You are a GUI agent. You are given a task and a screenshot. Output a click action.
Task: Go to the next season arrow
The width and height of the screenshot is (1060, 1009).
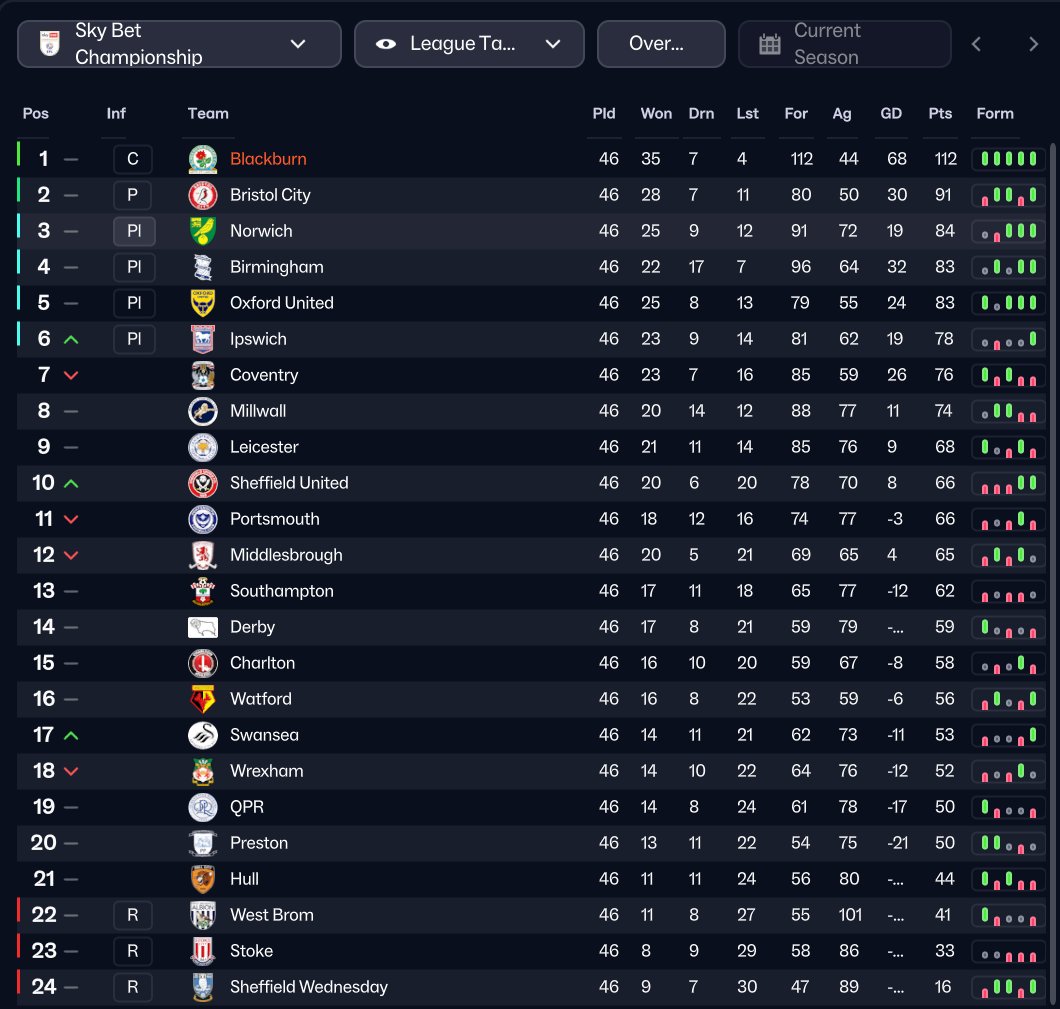[x=1033, y=44]
